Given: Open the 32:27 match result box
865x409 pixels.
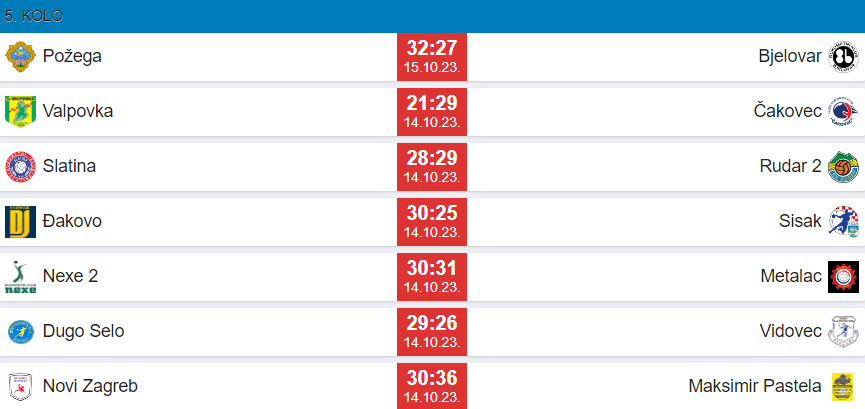Looking at the screenshot, I should [432, 56].
